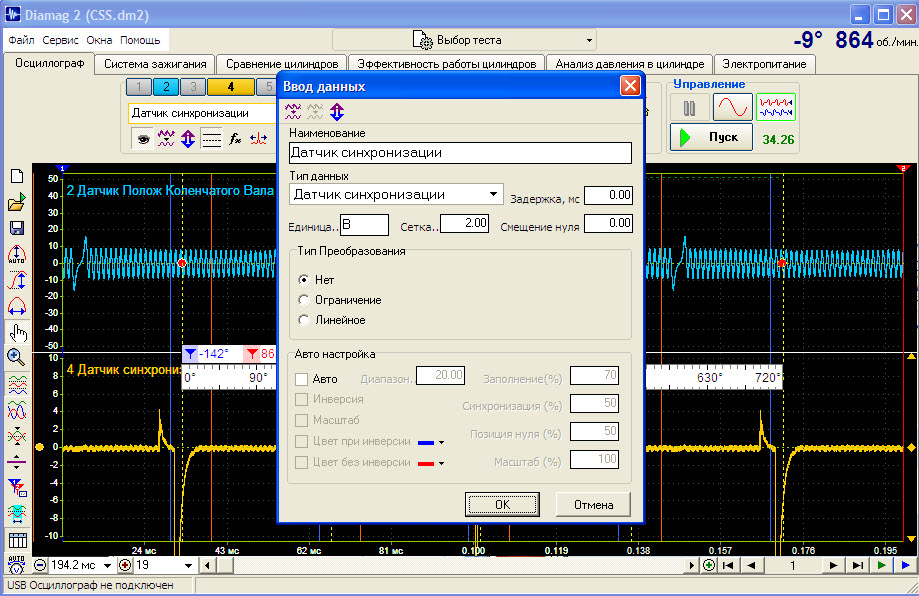Viewport: 919px width, 596px height.
Task: Click the minus zoom-out icon next to 194.2 мс
Action: coord(40,566)
